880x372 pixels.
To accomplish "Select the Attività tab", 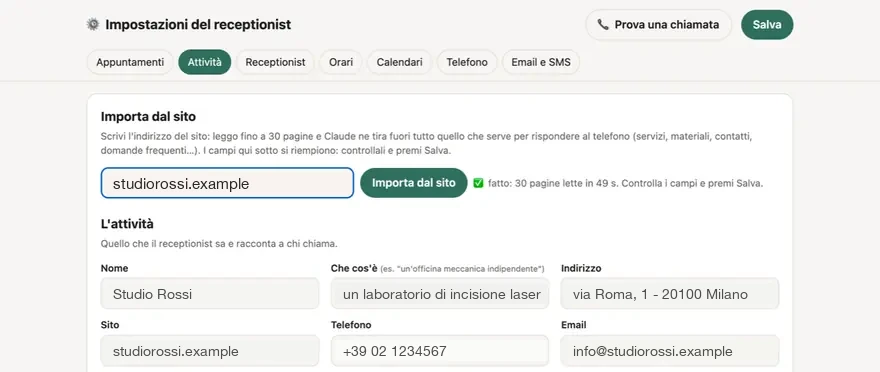I will pyautogui.click(x=205, y=62).
